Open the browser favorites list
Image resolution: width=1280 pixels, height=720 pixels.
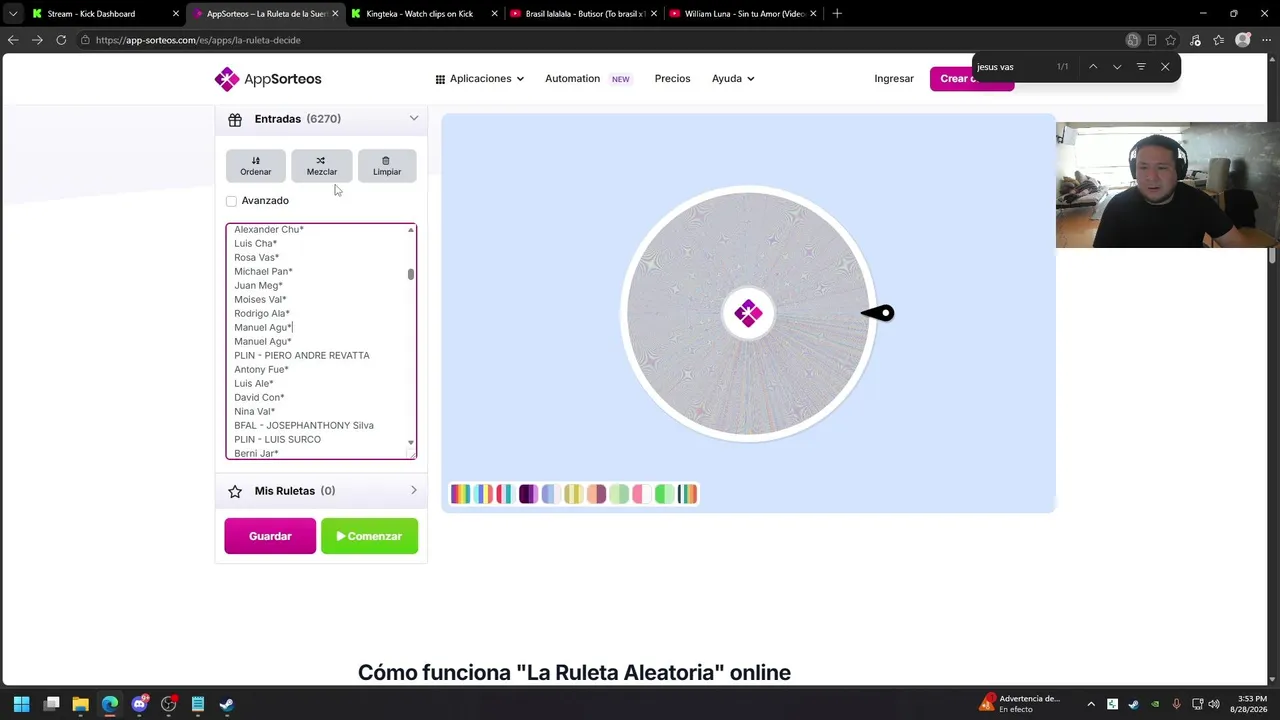[x=1219, y=40]
